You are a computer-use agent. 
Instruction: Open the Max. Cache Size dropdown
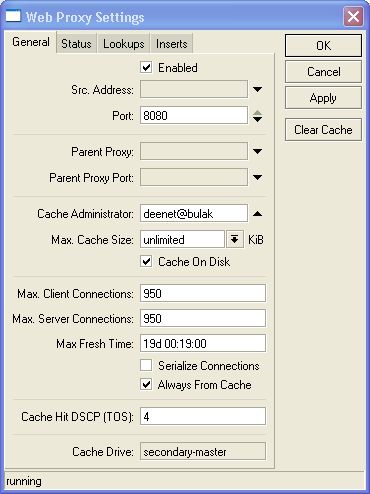pyautogui.click(x=235, y=239)
